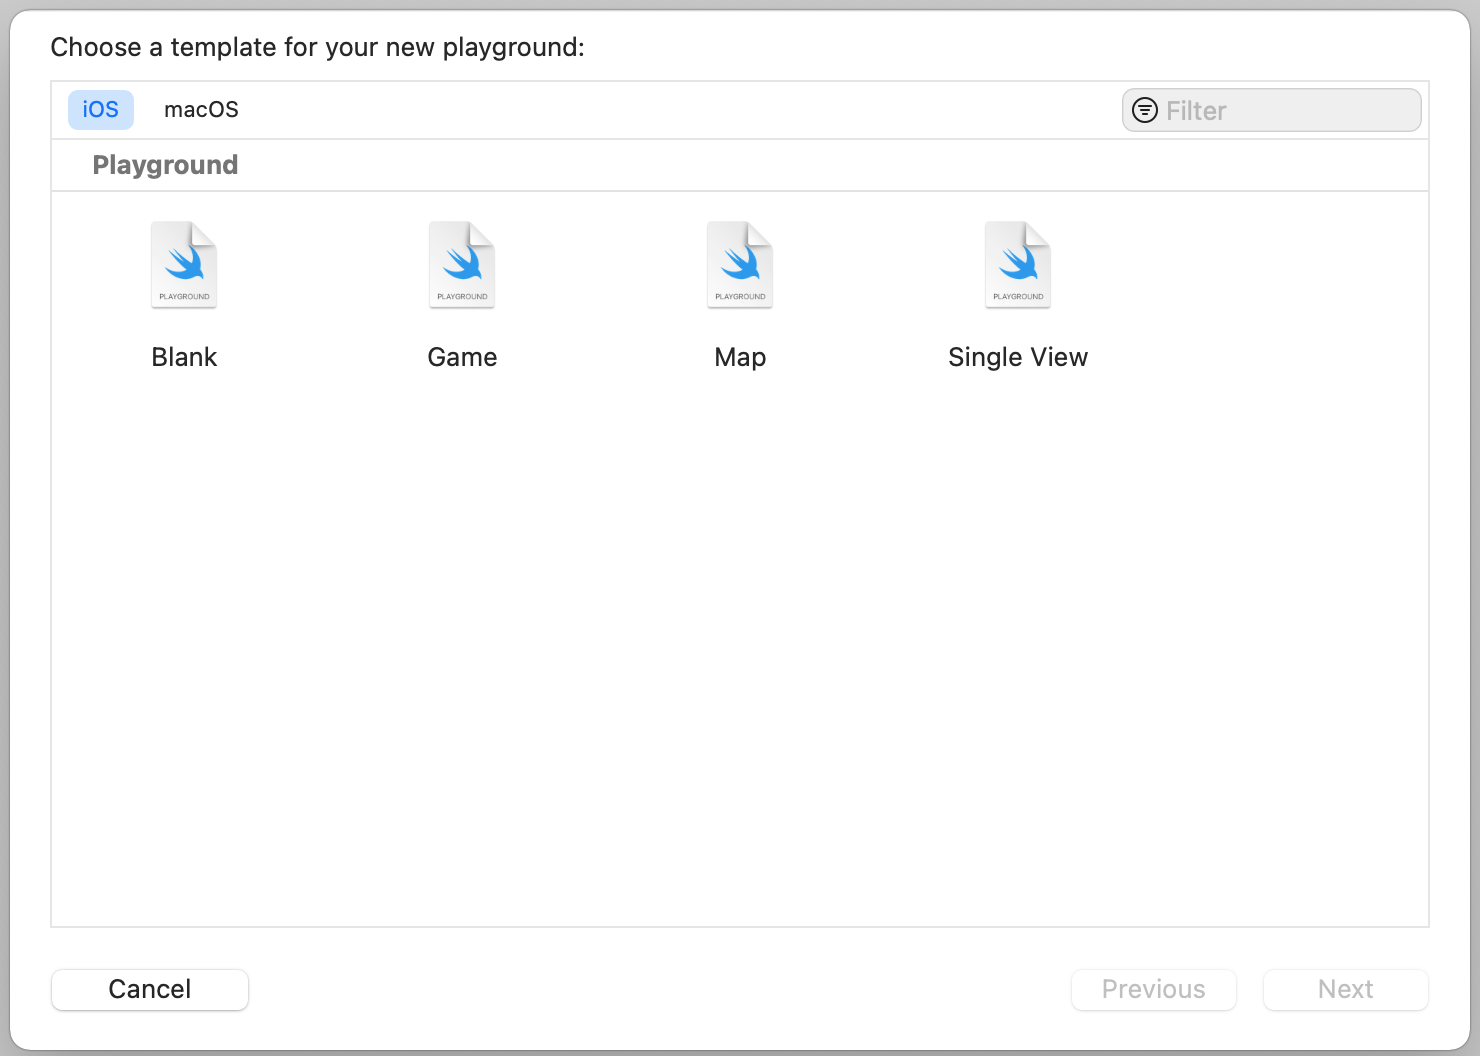1480x1056 pixels.
Task: Open the Blank template's Swift file icon
Action: [183, 263]
